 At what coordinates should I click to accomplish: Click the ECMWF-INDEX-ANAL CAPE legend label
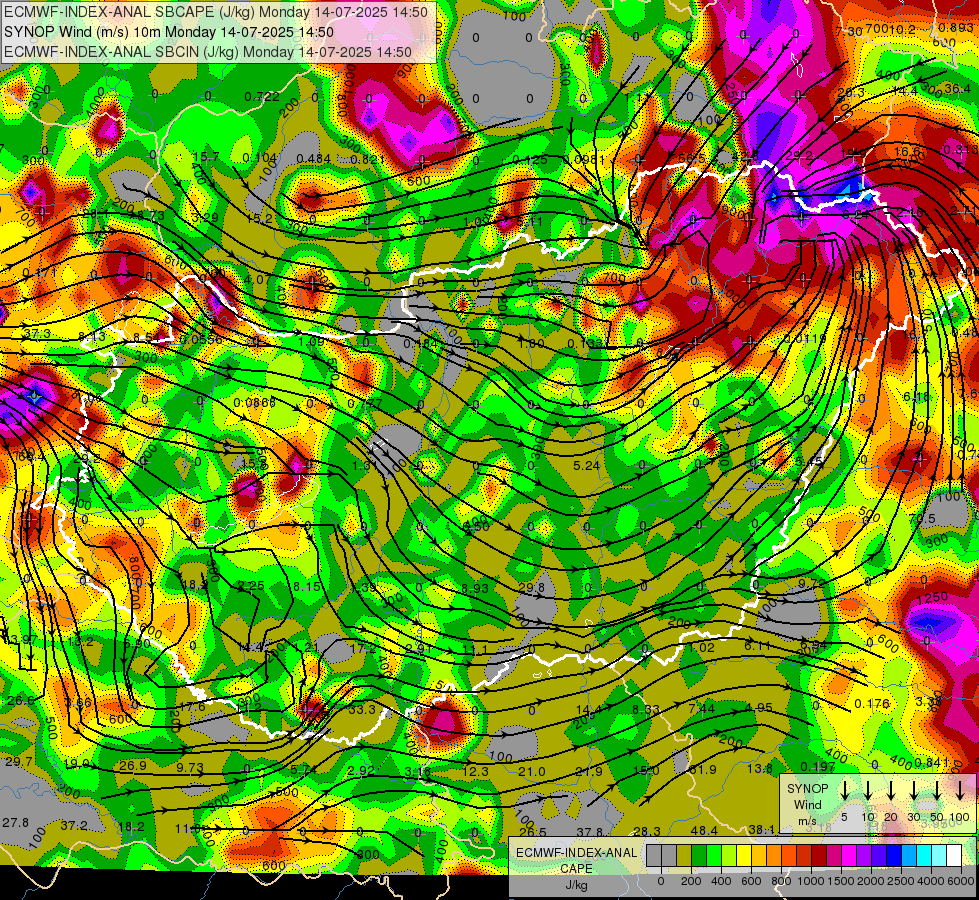click(x=576, y=861)
